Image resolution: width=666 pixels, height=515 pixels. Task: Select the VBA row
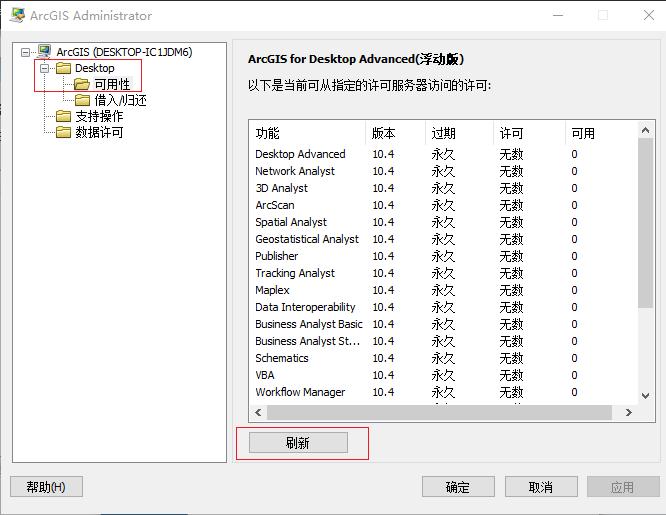click(x=443, y=375)
